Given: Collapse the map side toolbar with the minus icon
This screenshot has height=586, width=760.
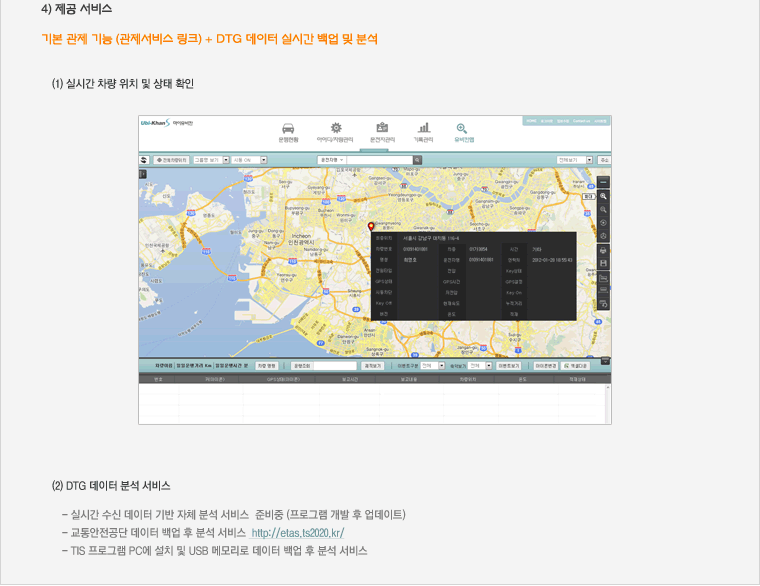Looking at the screenshot, I should coord(603,182).
